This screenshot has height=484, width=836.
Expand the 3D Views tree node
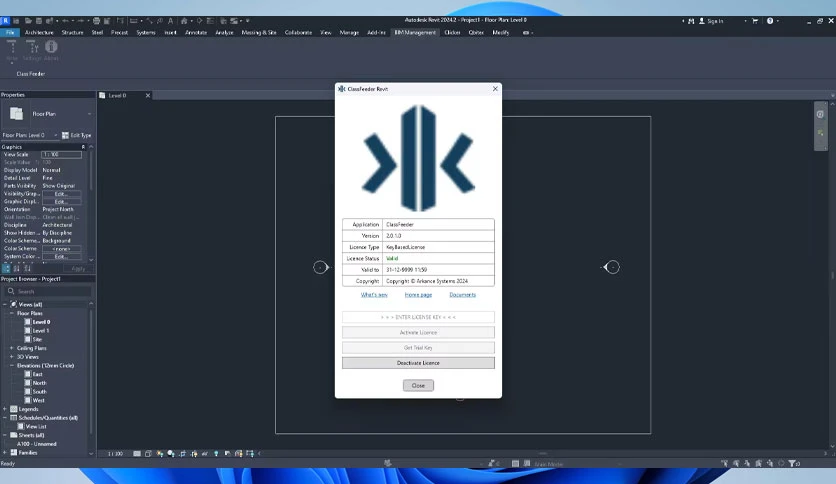tap(12, 357)
